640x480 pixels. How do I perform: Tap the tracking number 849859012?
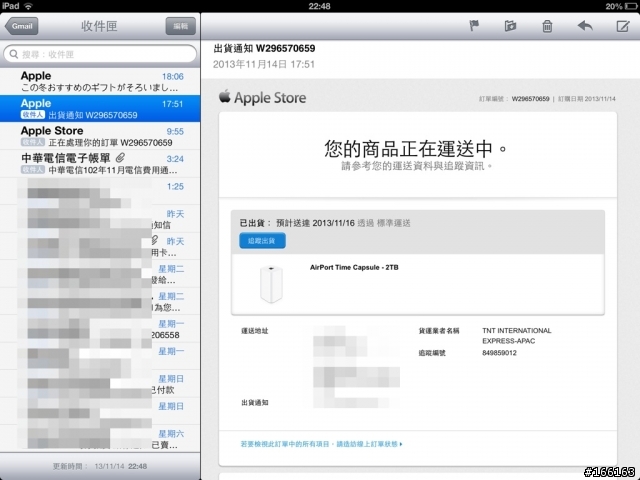click(x=499, y=353)
